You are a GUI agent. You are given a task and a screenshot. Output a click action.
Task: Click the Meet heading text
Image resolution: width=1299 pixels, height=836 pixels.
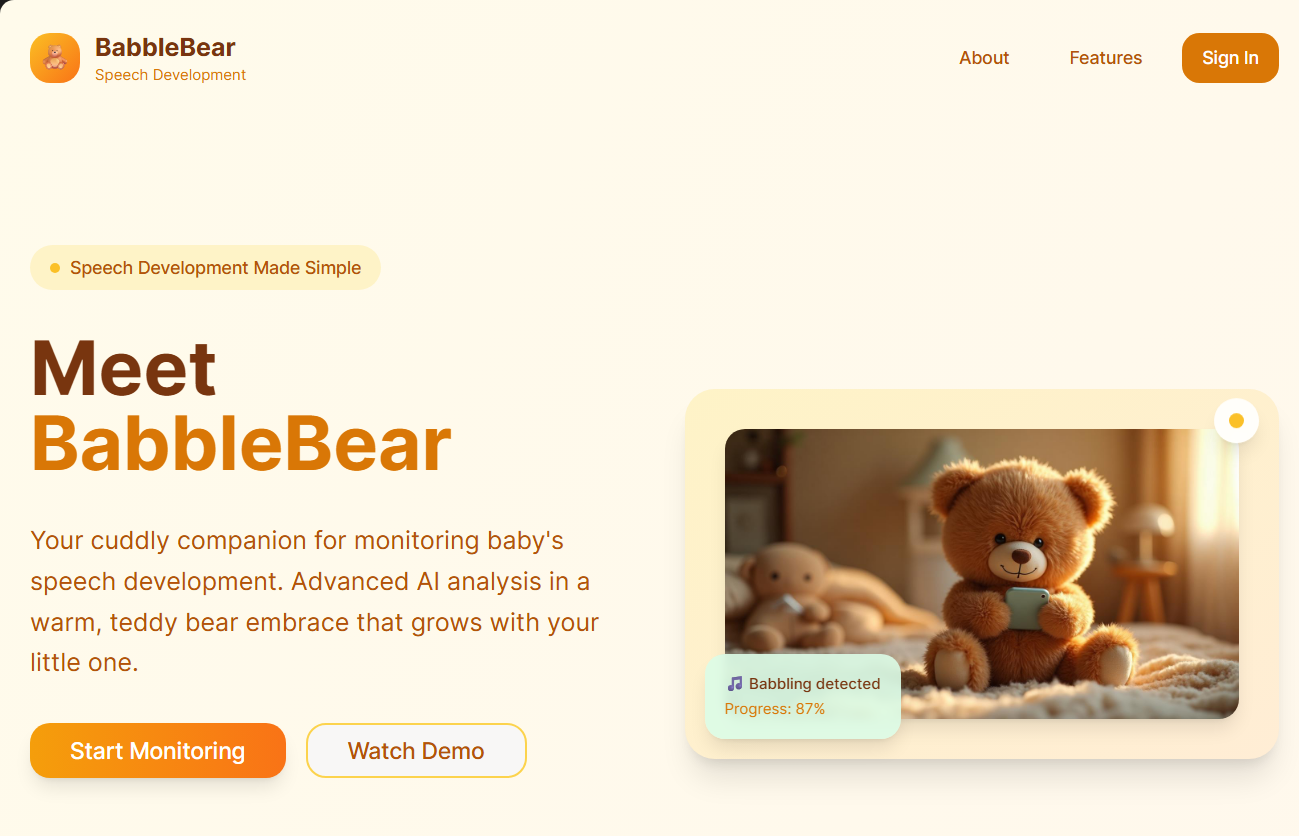click(x=124, y=368)
